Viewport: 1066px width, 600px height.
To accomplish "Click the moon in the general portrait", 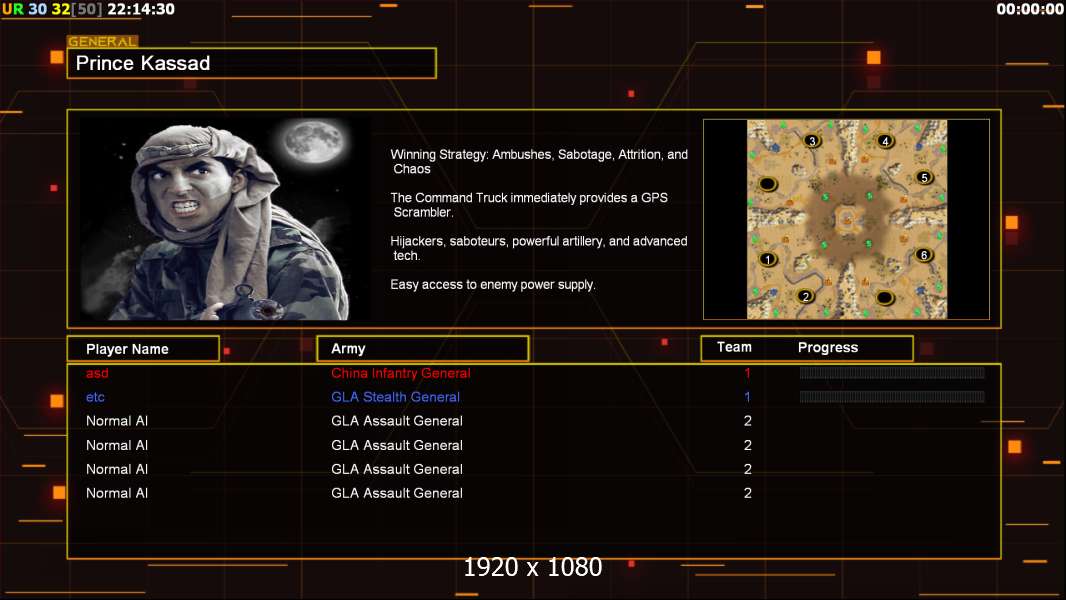I will point(315,141).
